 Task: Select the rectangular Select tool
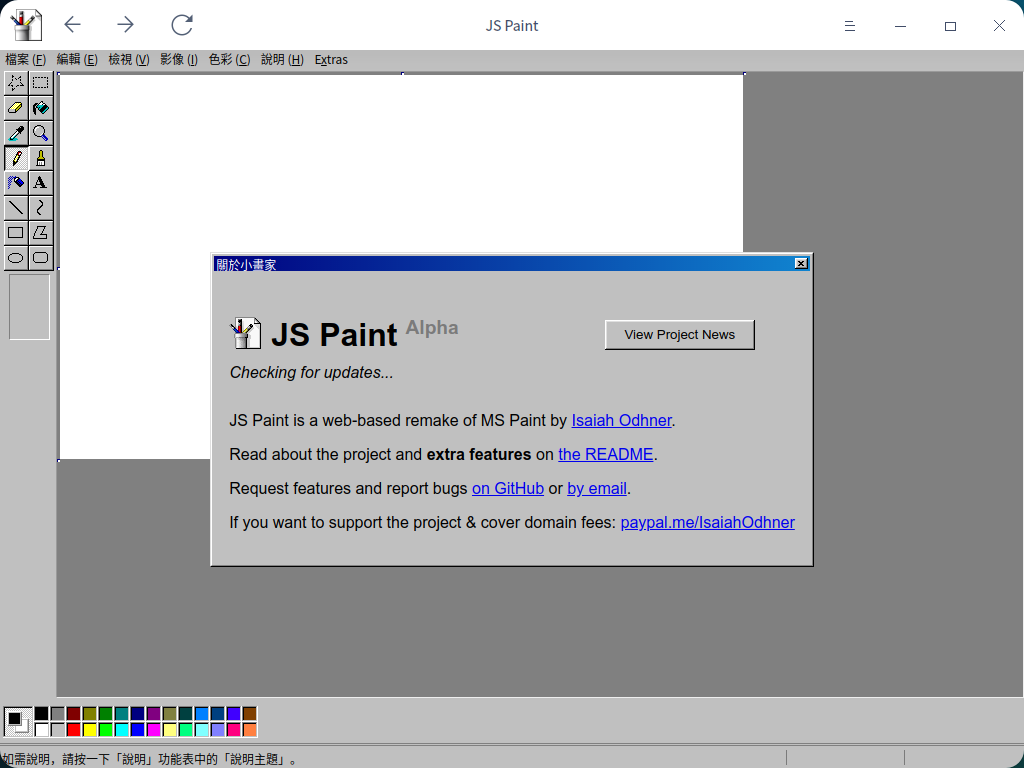pyautogui.click(x=40, y=83)
